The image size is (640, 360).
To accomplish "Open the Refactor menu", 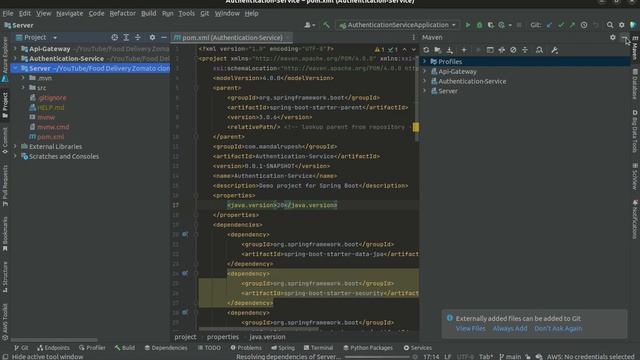I will pos(122,13).
